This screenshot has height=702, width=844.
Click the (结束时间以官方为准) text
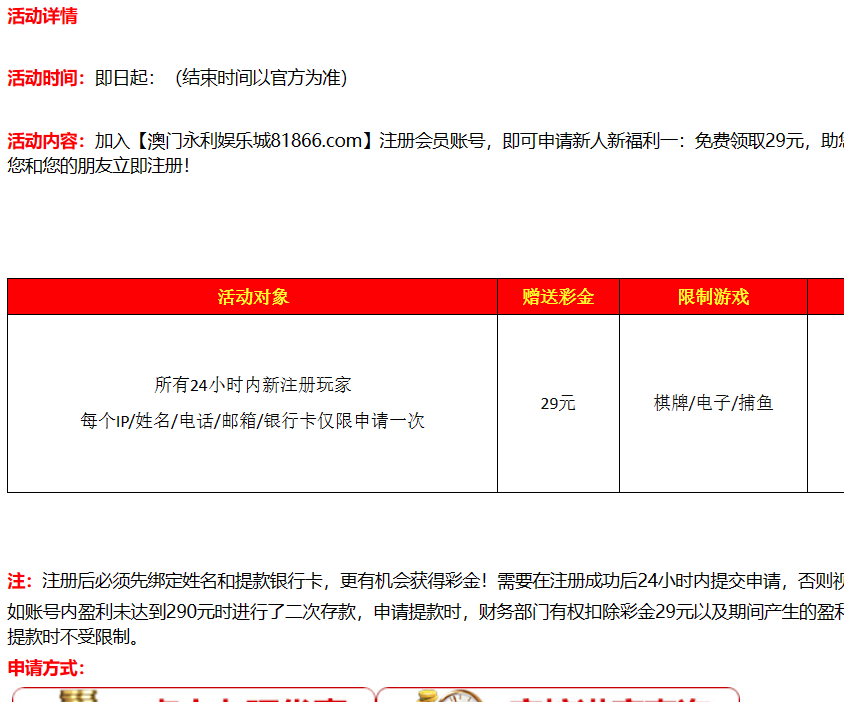(x=261, y=78)
